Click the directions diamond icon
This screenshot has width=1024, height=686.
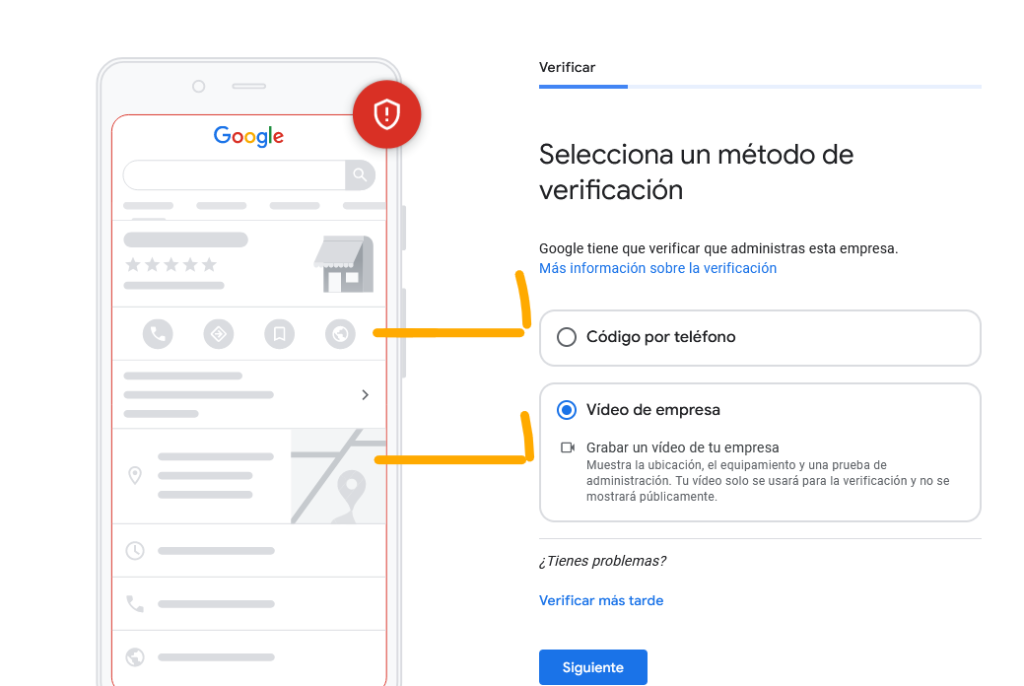pyautogui.click(x=218, y=333)
